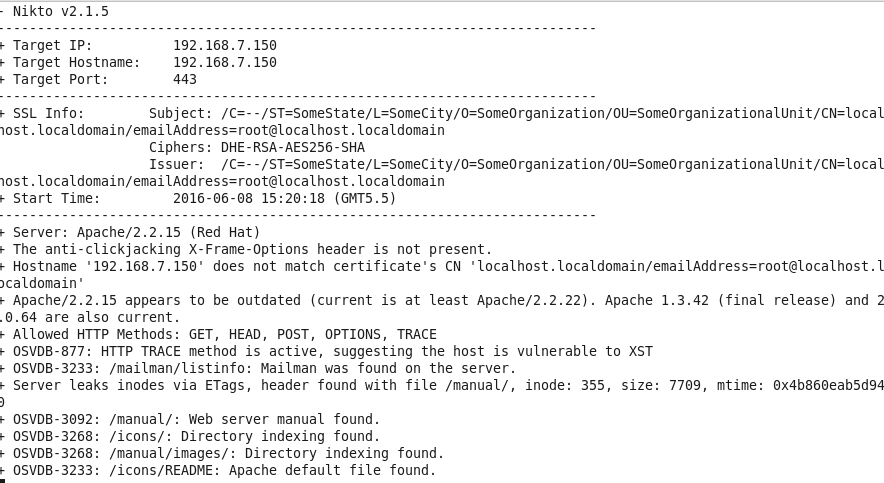
Task: Click the OSVDB-3092 /manual/ finding
Action: (x=190, y=419)
